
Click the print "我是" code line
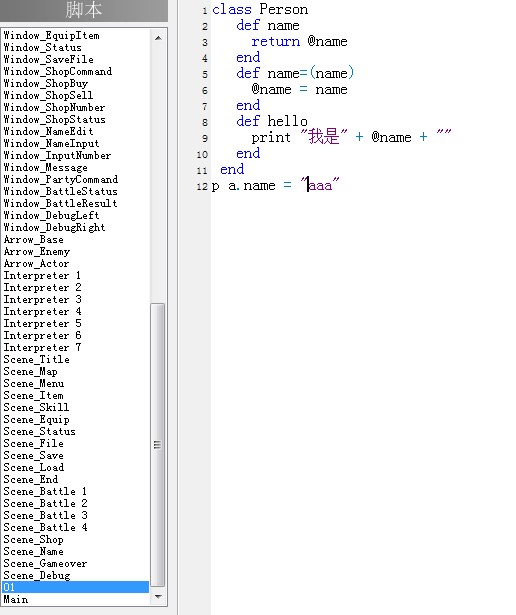point(351,137)
